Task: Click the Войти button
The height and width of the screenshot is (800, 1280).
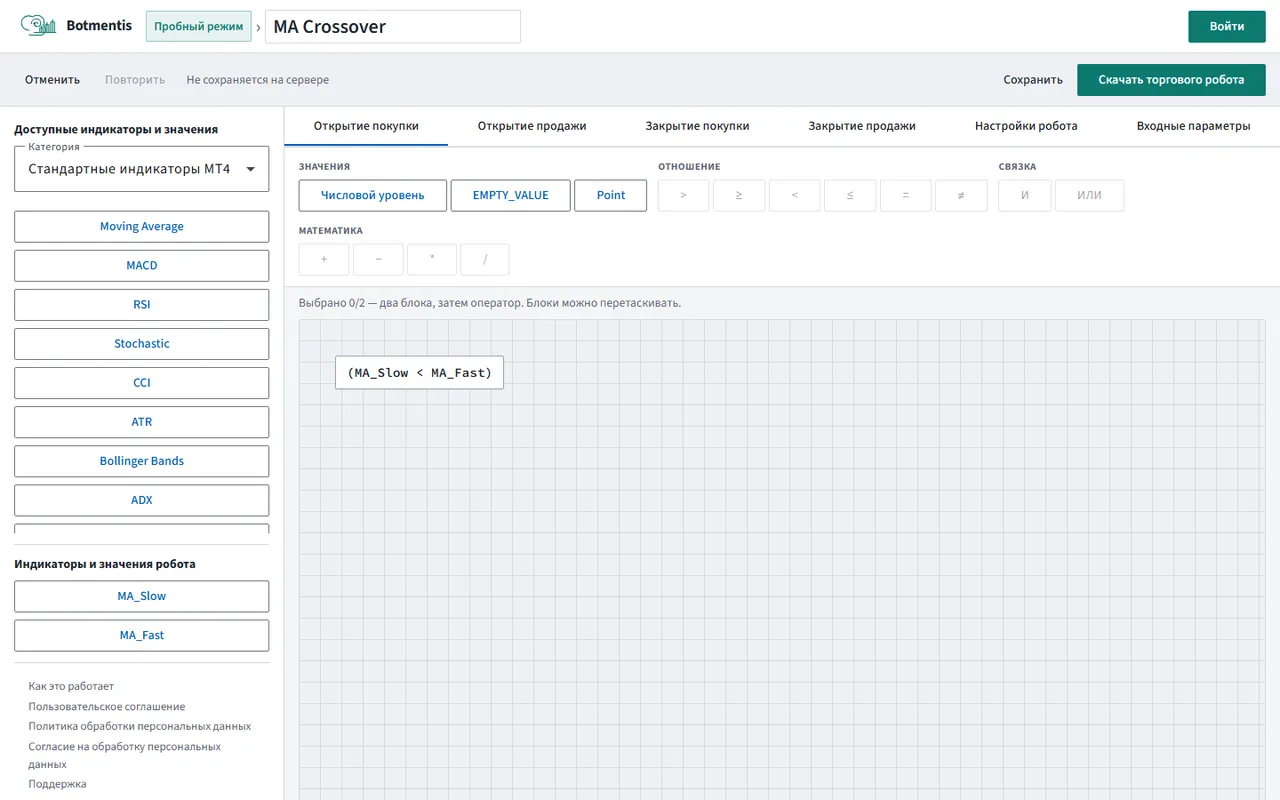Action: click(1227, 26)
